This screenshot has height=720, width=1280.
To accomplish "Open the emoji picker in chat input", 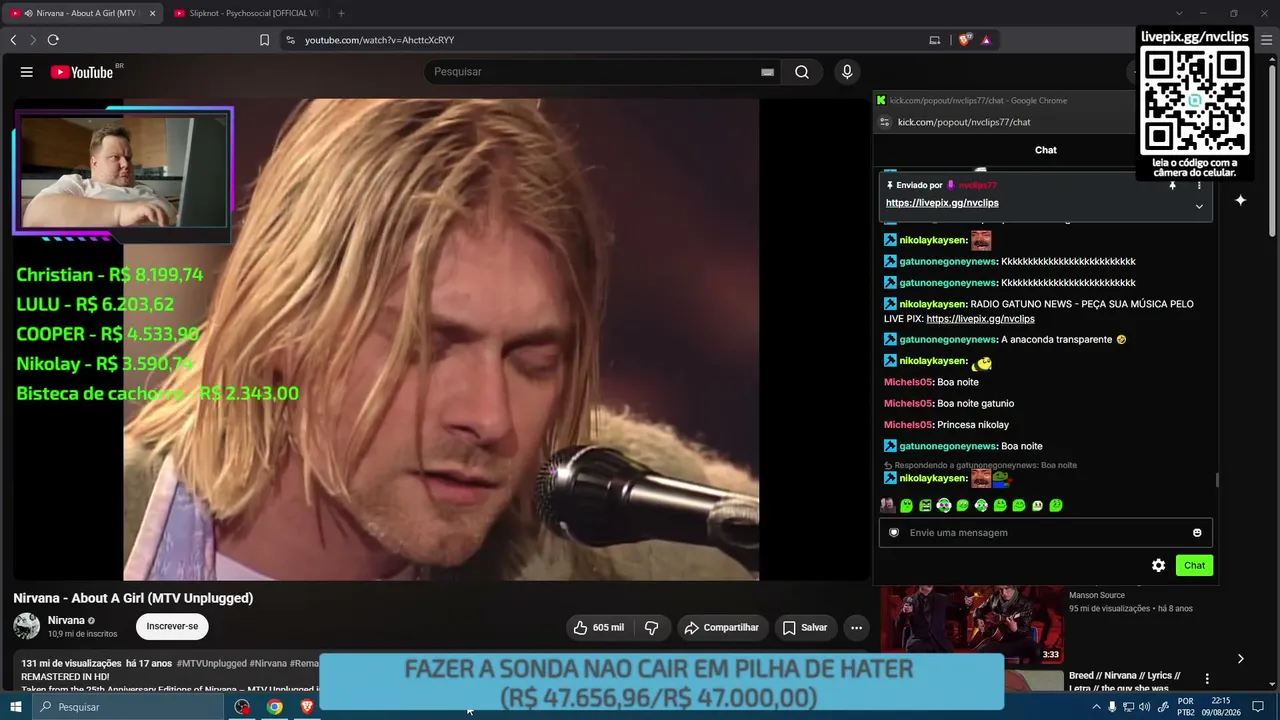I will pos(1197,533).
